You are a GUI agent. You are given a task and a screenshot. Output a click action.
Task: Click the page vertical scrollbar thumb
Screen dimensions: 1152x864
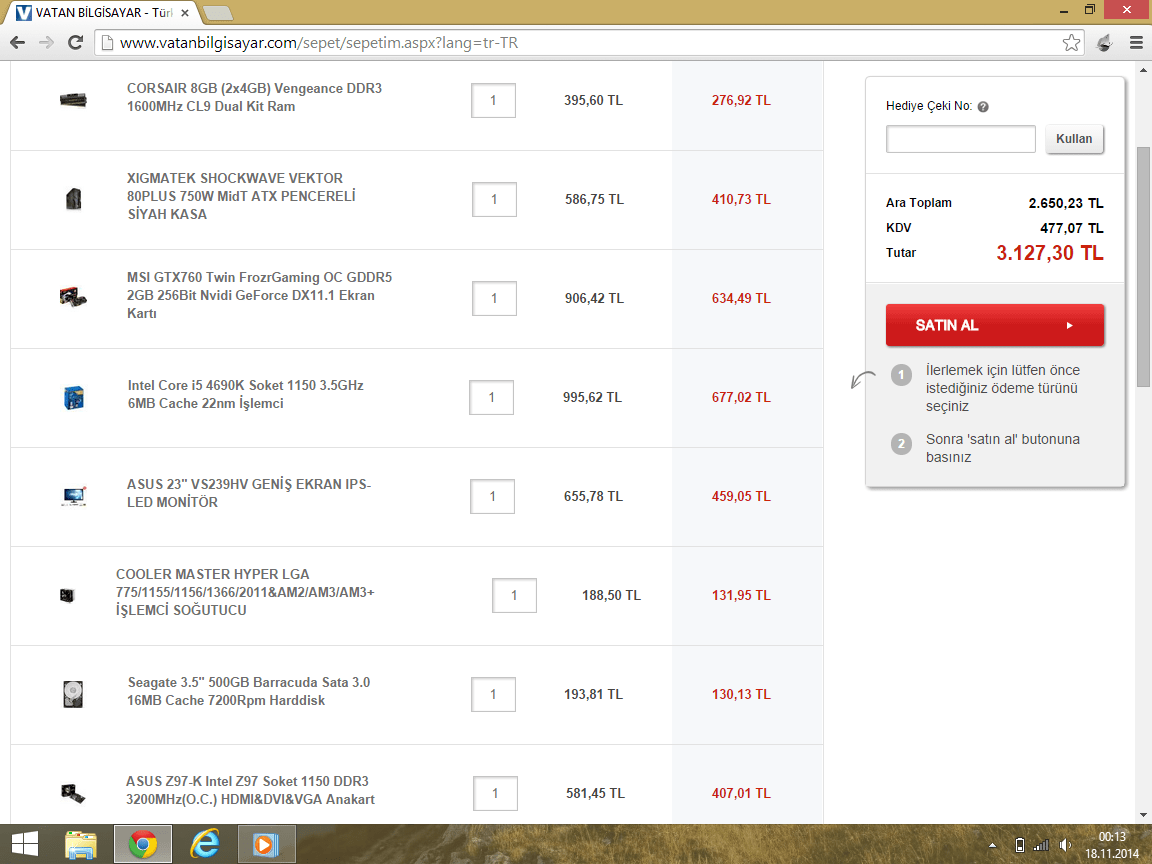pos(1143,266)
